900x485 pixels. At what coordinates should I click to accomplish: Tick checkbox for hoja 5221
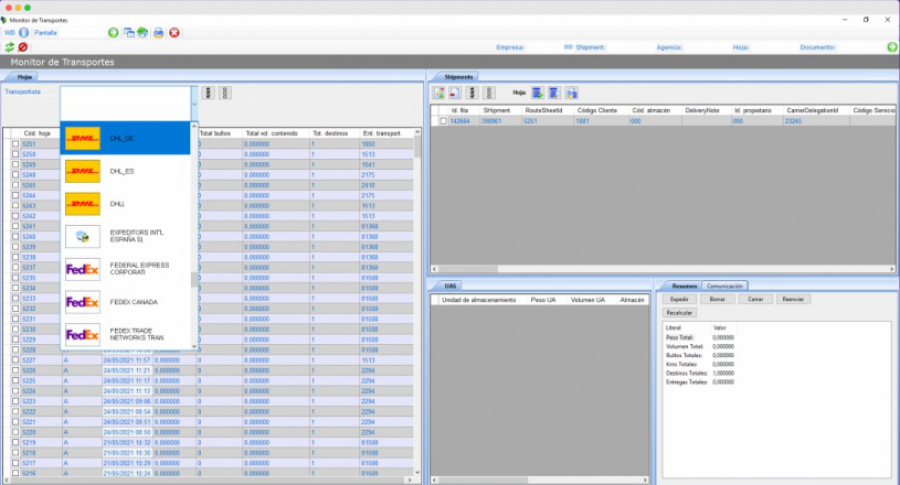[x=15, y=422]
